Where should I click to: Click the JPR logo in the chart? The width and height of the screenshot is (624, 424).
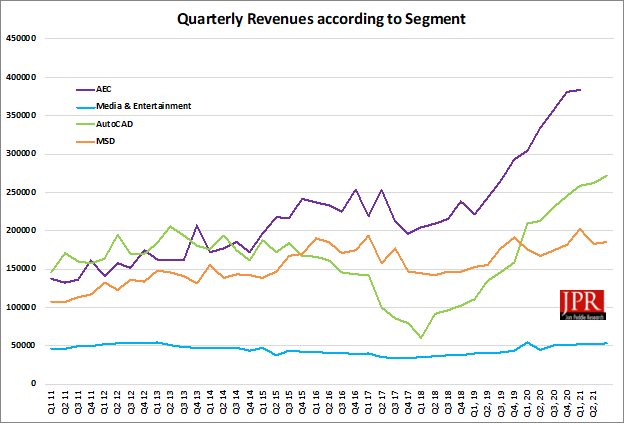[x=583, y=305]
